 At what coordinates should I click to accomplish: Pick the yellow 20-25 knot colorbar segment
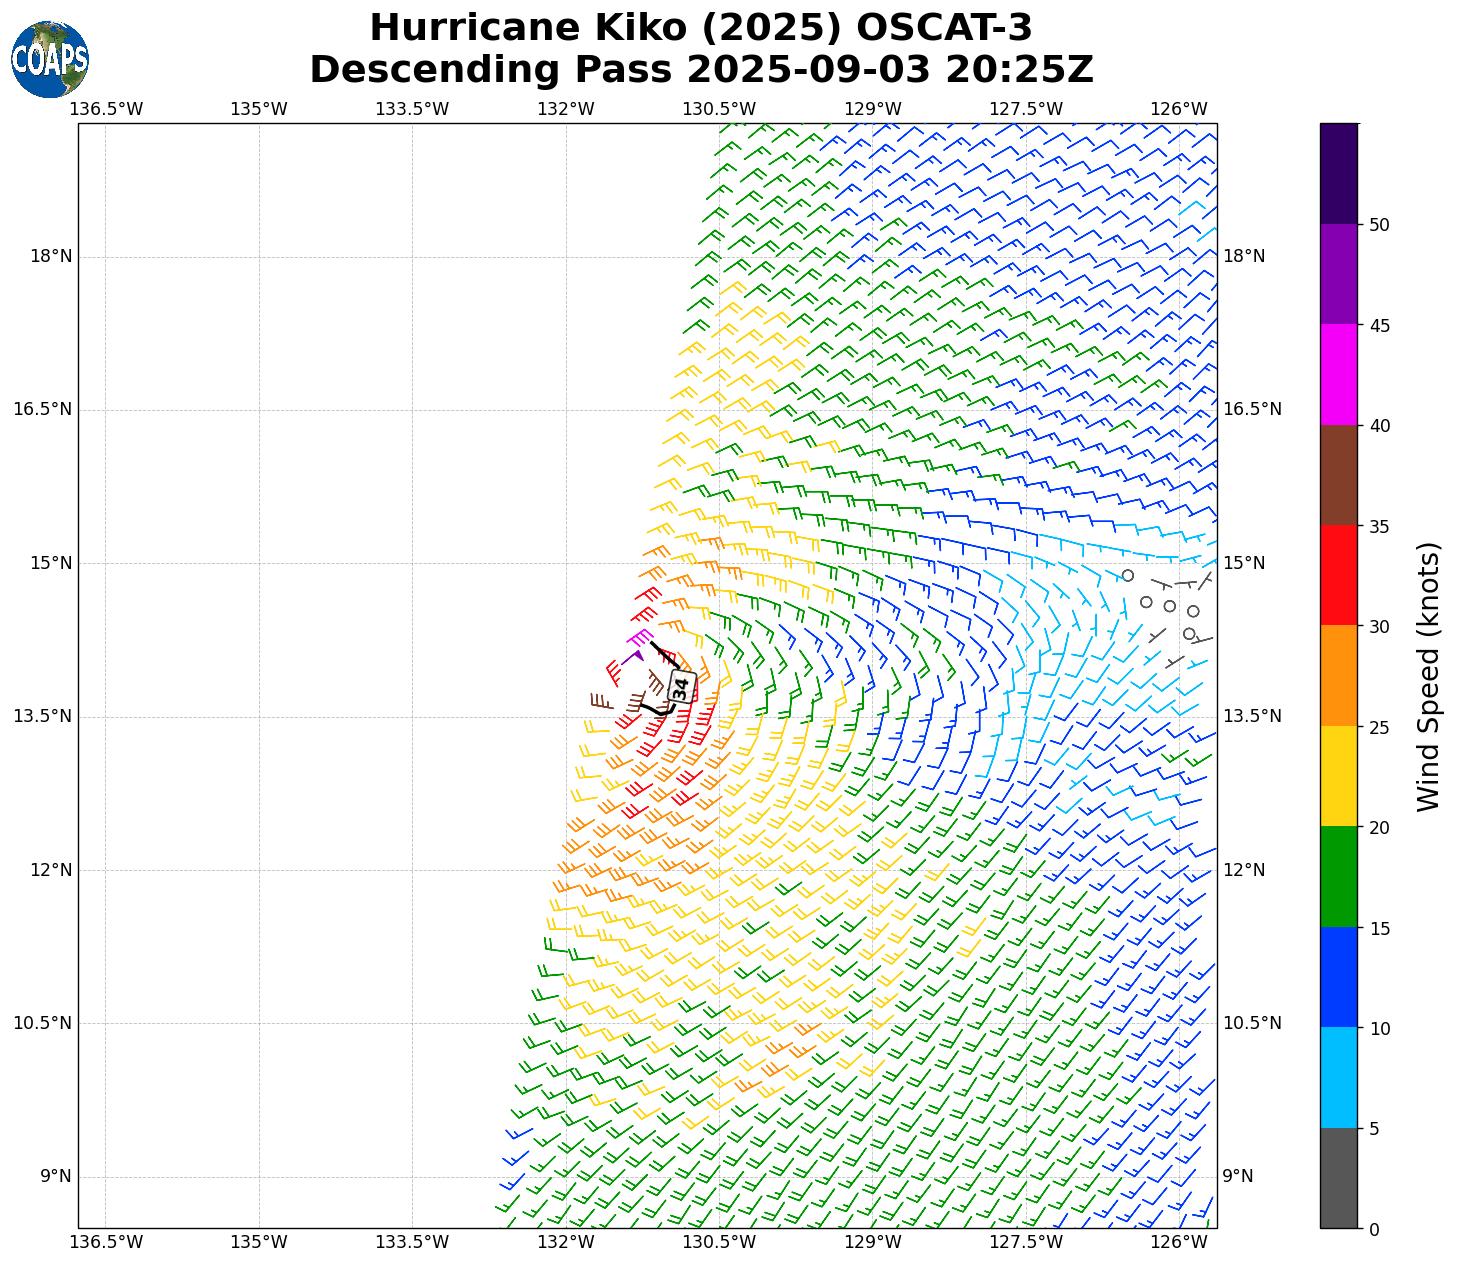pyautogui.click(x=1338, y=776)
